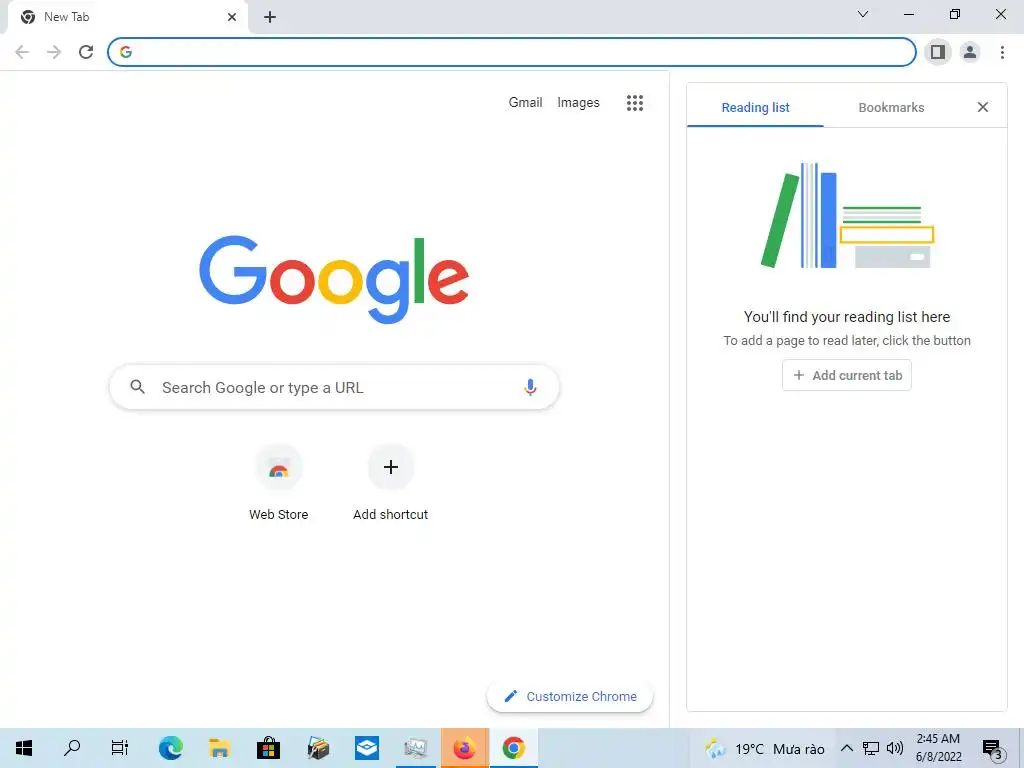Close the New Tab tab

232,18
